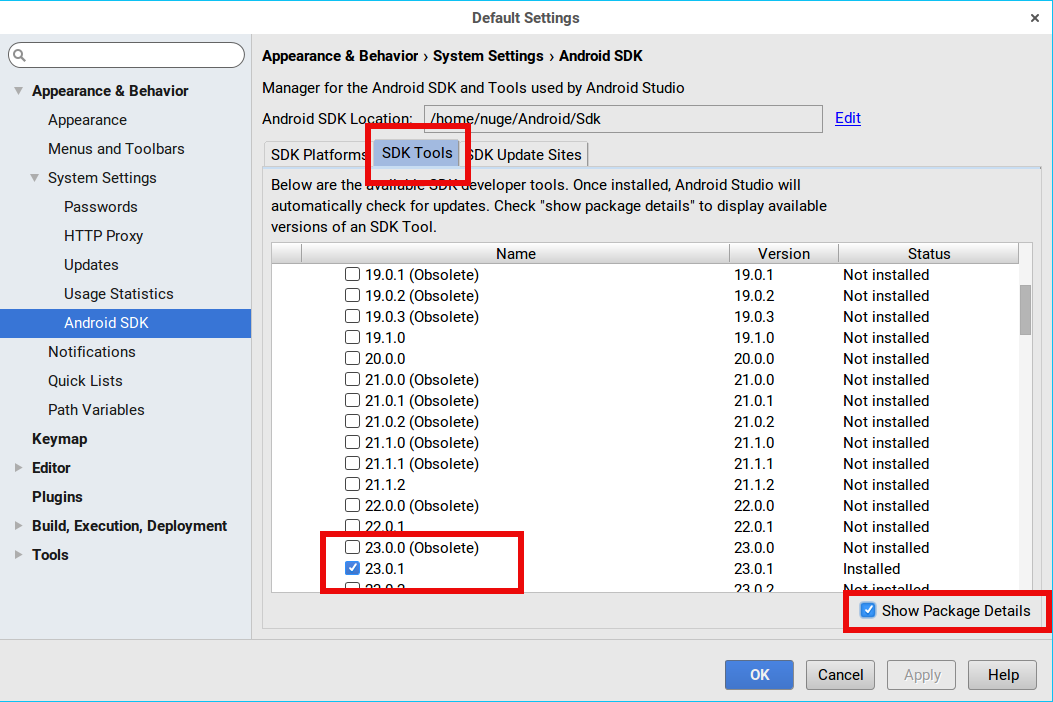Check the 19.1.0 build tools checkbox
1053x702 pixels.
tap(352, 338)
